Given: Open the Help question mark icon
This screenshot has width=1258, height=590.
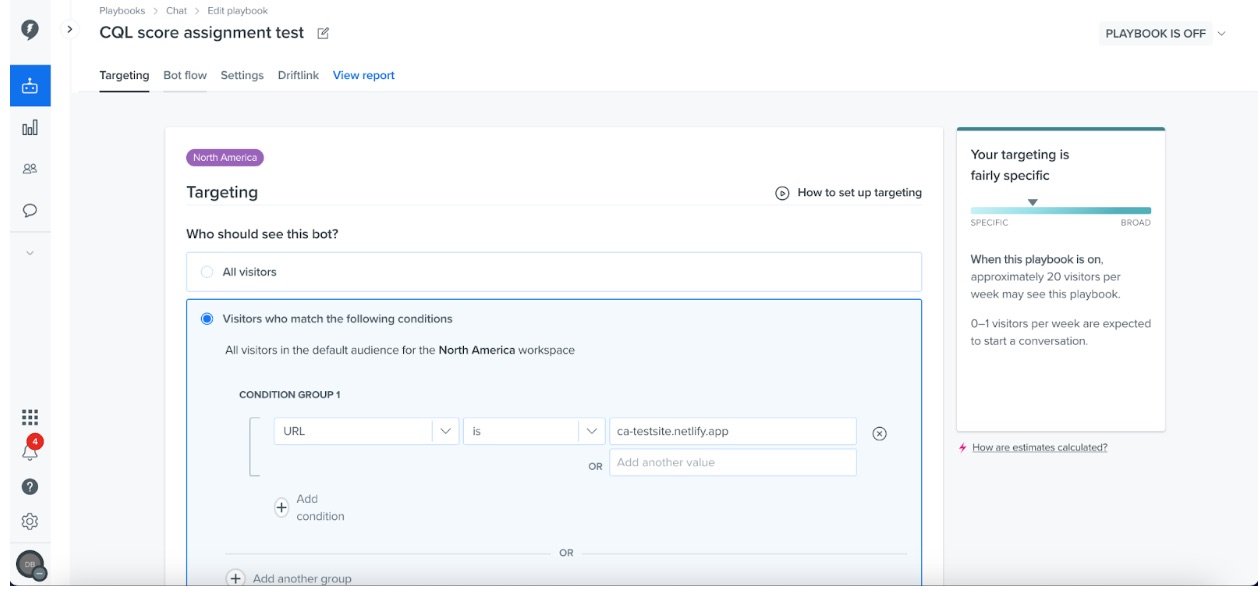Looking at the screenshot, I should (x=30, y=487).
